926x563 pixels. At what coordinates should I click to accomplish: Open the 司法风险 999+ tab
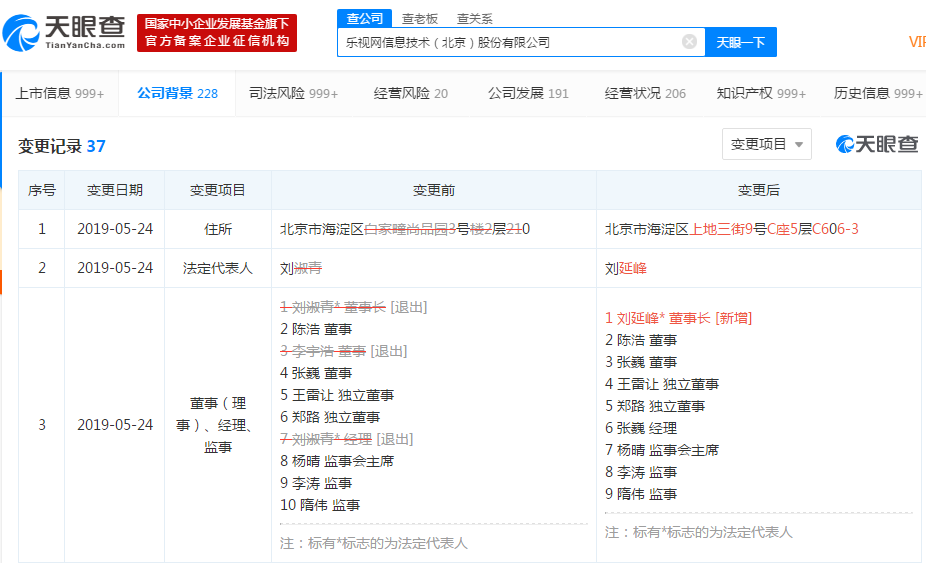[293, 93]
